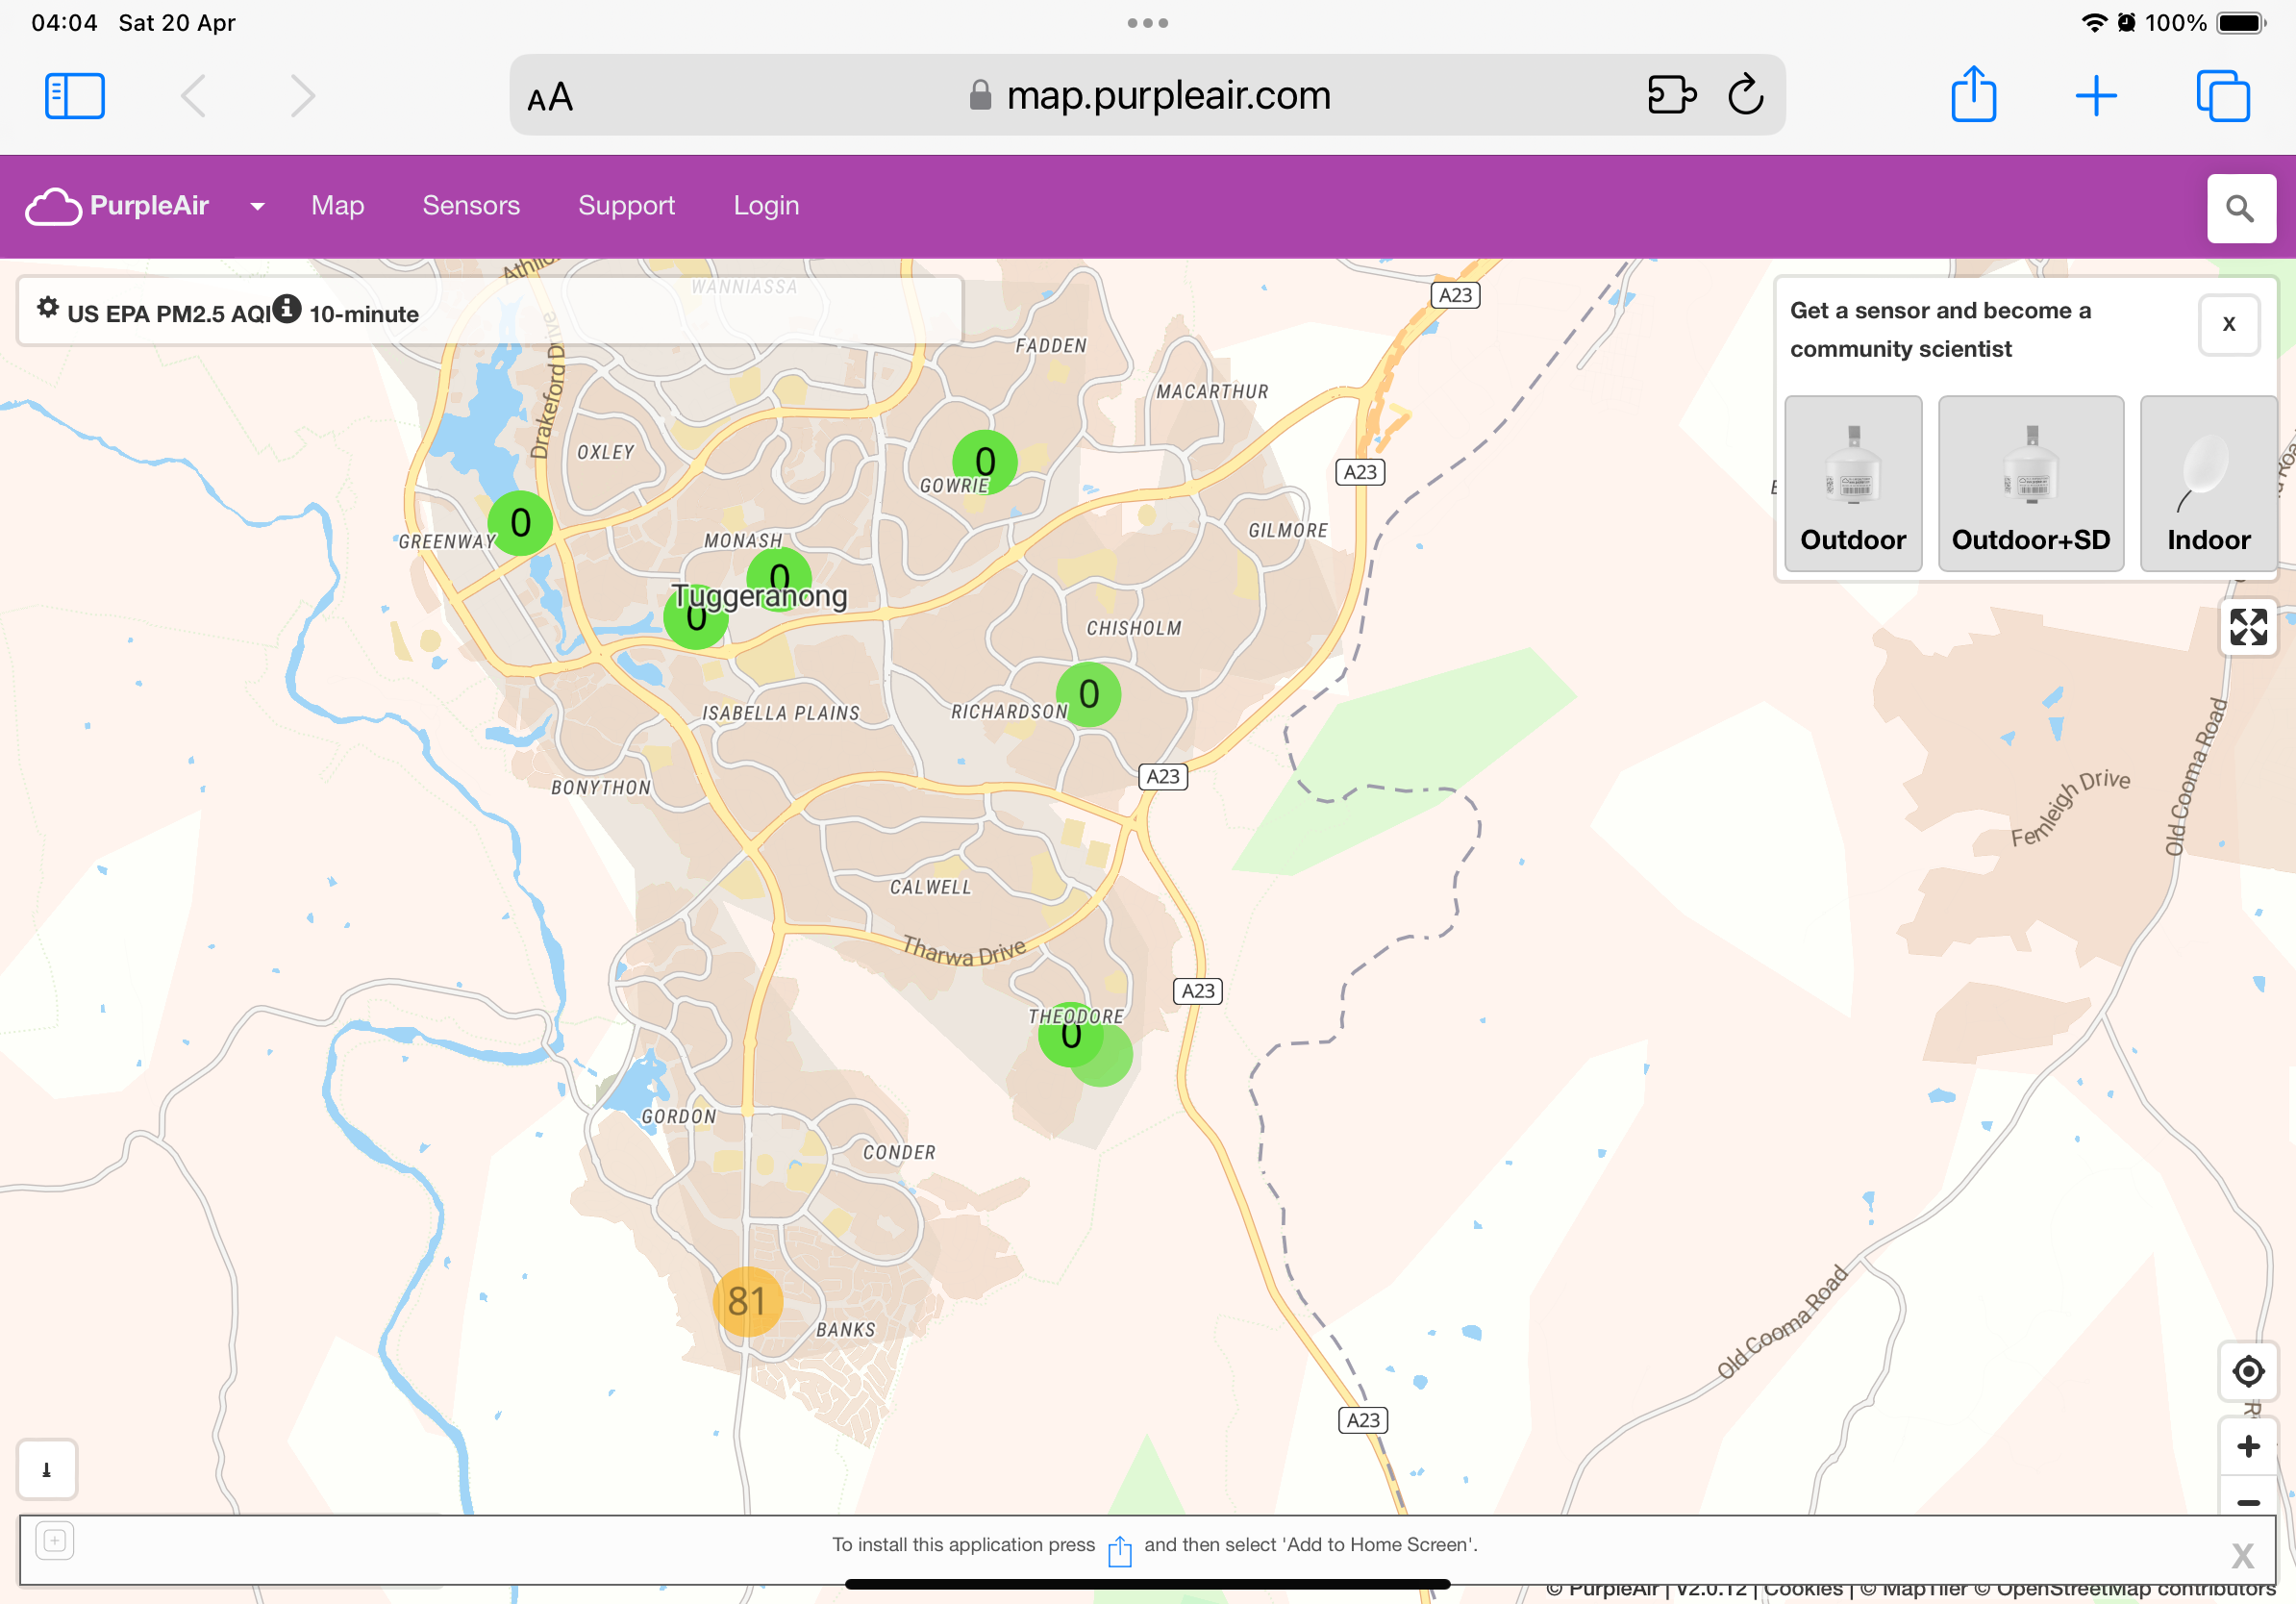Center map on my location
Screen dimensions: 2296x1604
(2247, 1371)
